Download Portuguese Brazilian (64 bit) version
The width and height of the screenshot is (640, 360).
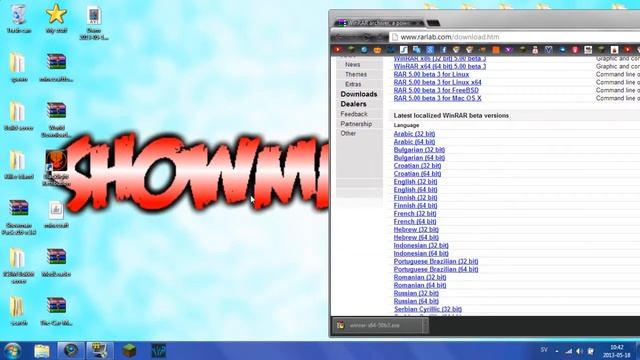click(x=436, y=269)
